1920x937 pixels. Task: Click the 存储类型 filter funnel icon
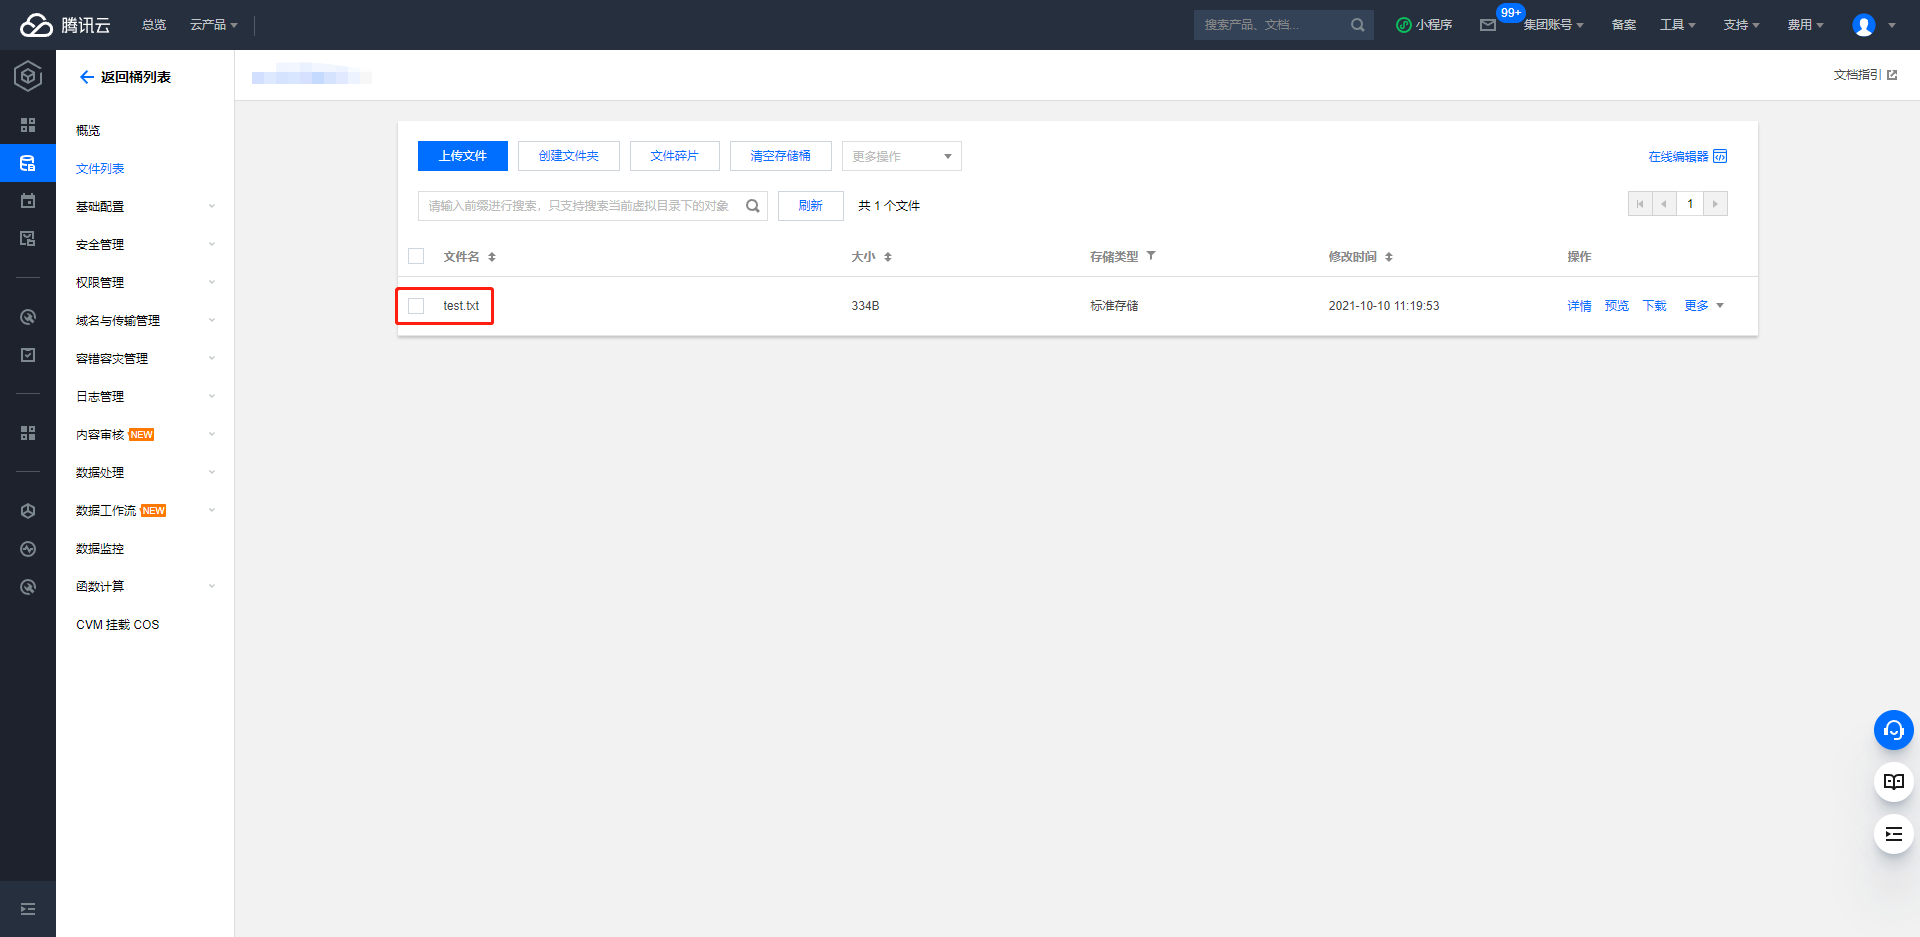tap(1151, 256)
